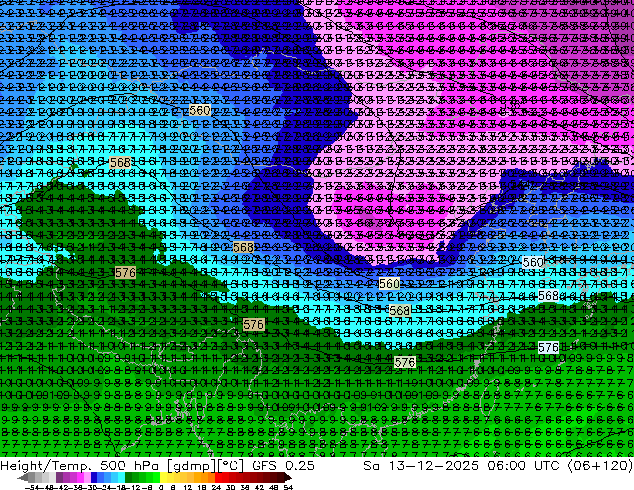This screenshot has height=490, width=634.
Task: Click the 'GFS 0.25' model label
Action: pos(283,466)
